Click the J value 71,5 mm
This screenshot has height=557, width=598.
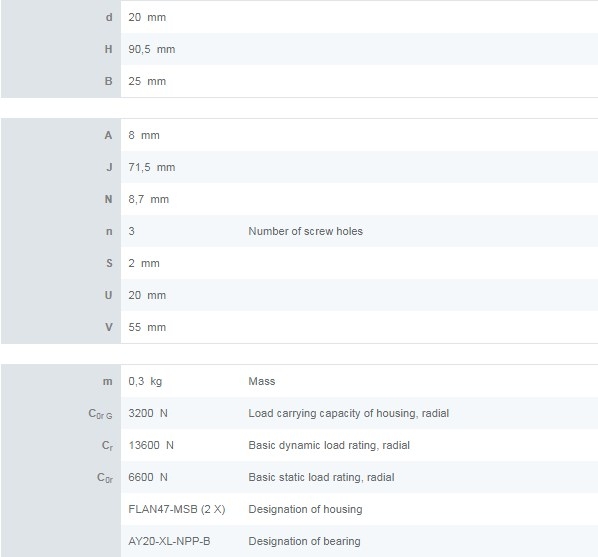151,167
